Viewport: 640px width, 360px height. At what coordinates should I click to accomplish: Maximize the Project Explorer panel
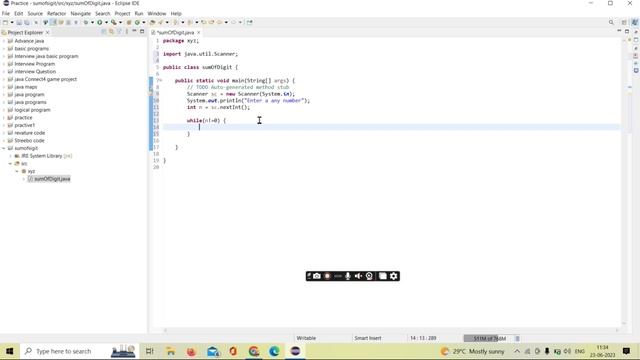pos(142,31)
